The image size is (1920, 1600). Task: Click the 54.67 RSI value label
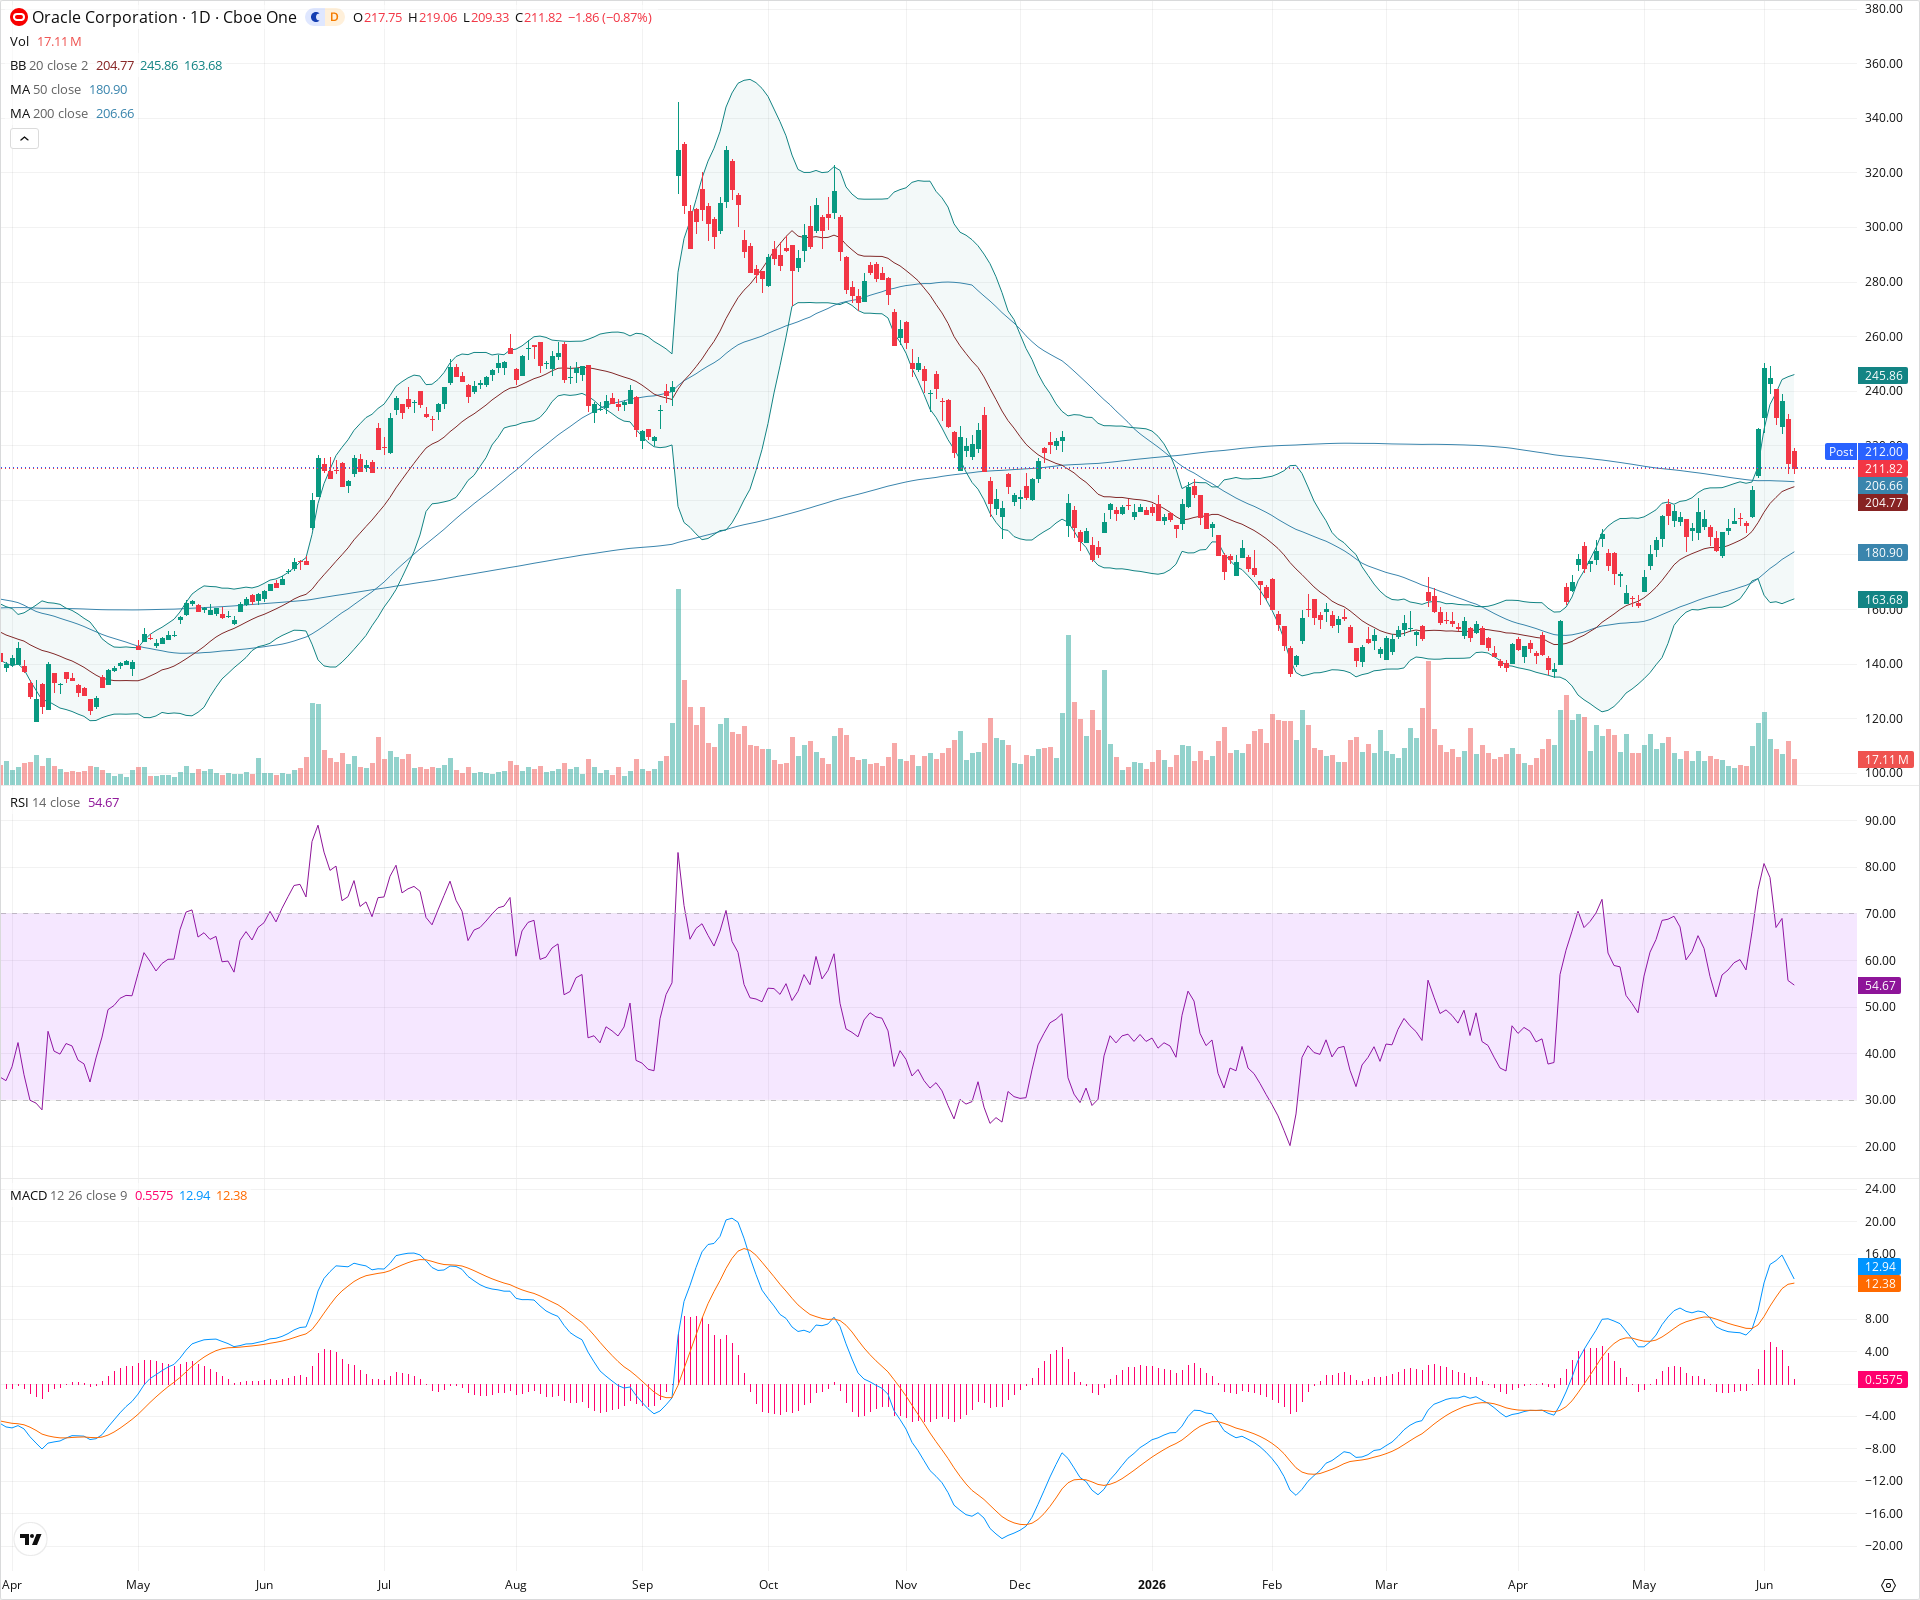coord(1880,985)
